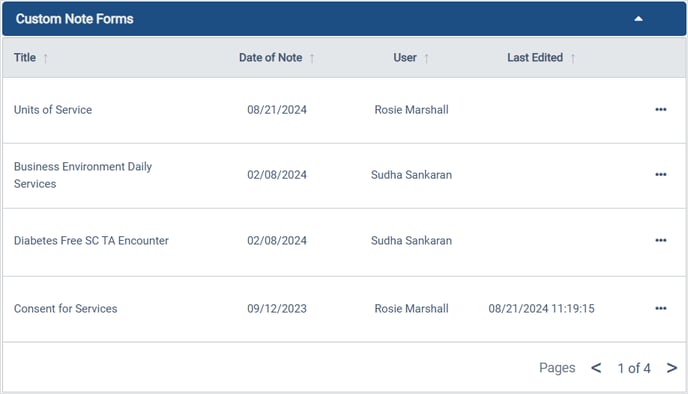Open Business Environment Daily Services note

(x=83, y=175)
